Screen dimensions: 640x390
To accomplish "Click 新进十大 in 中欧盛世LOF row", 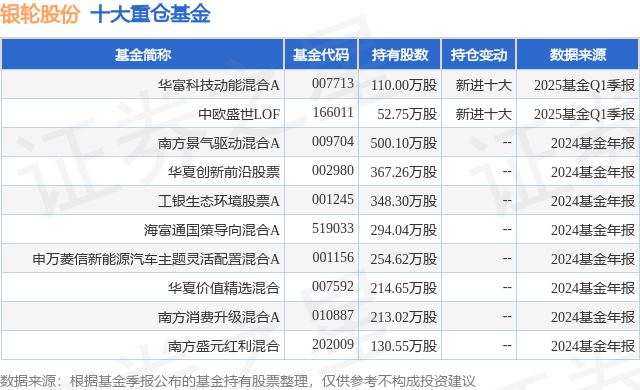I will 483,114.
